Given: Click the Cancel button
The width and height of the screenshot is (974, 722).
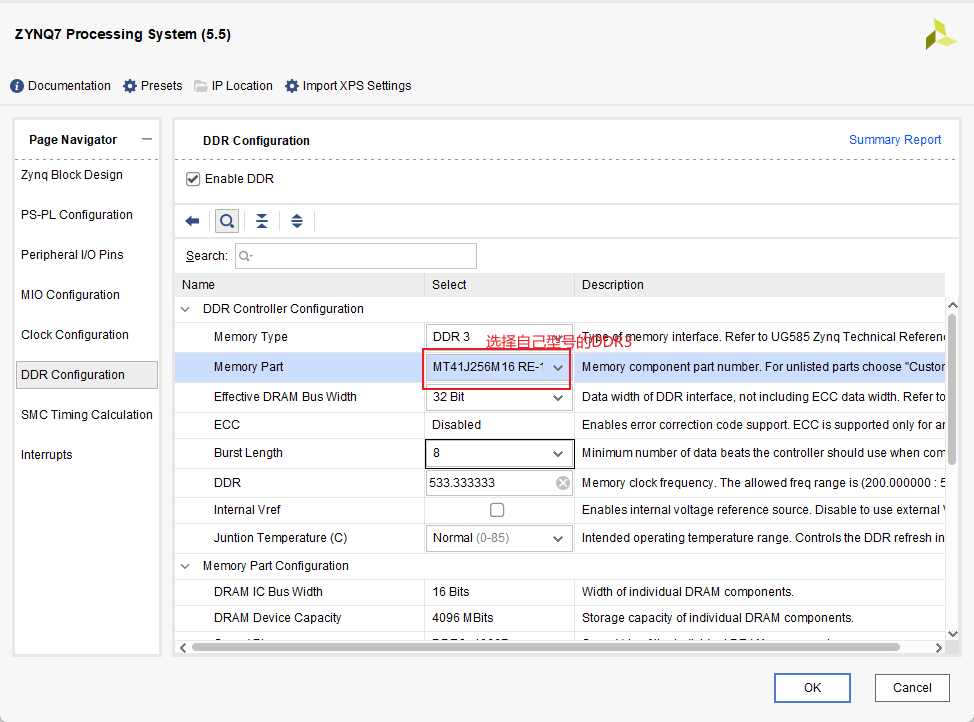Looking at the screenshot, I should 912,688.
